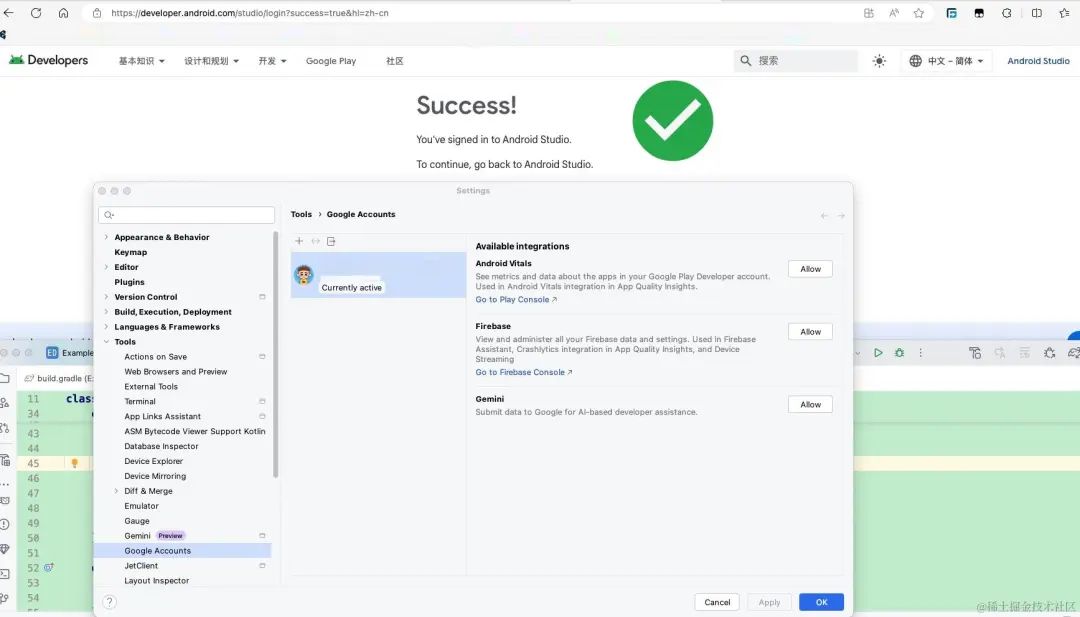Click the add account plus icon
1080x617 pixels.
pos(299,241)
